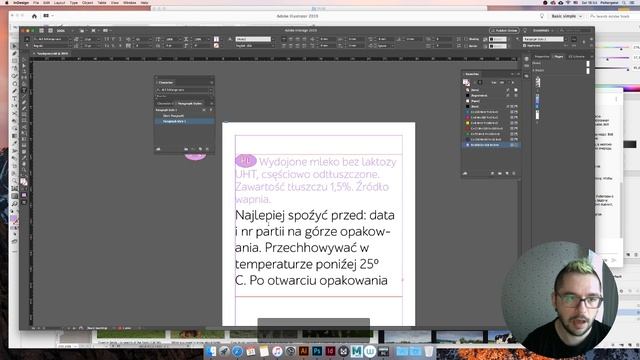Click Clear Overrides icon beside Paragraph Style 1 header

click(204, 110)
